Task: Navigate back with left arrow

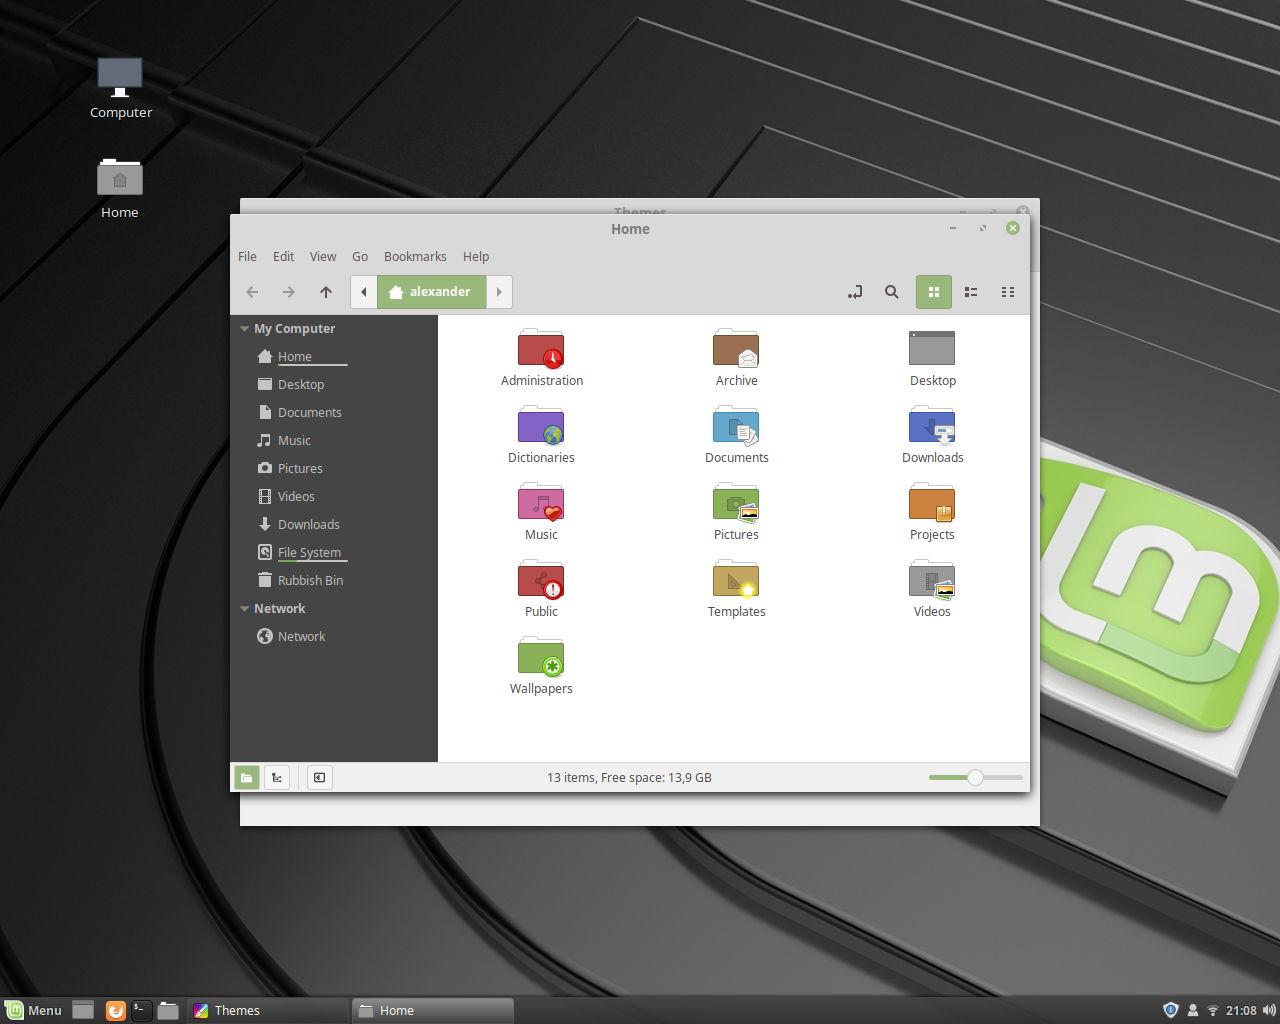Action: coord(252,292)
